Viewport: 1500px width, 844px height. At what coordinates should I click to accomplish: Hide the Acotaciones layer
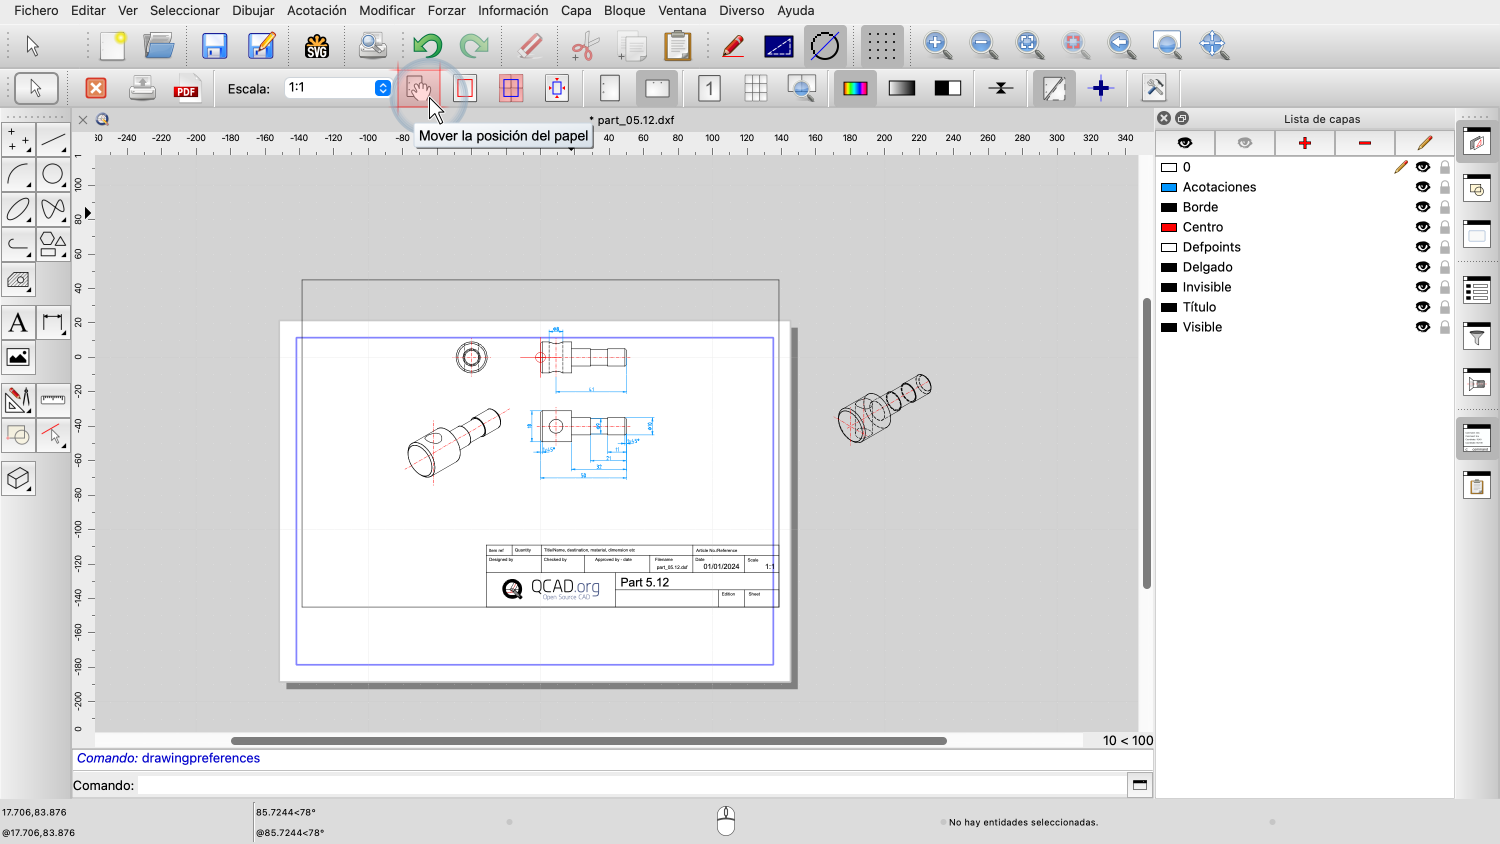click(x=1422, y=187)
